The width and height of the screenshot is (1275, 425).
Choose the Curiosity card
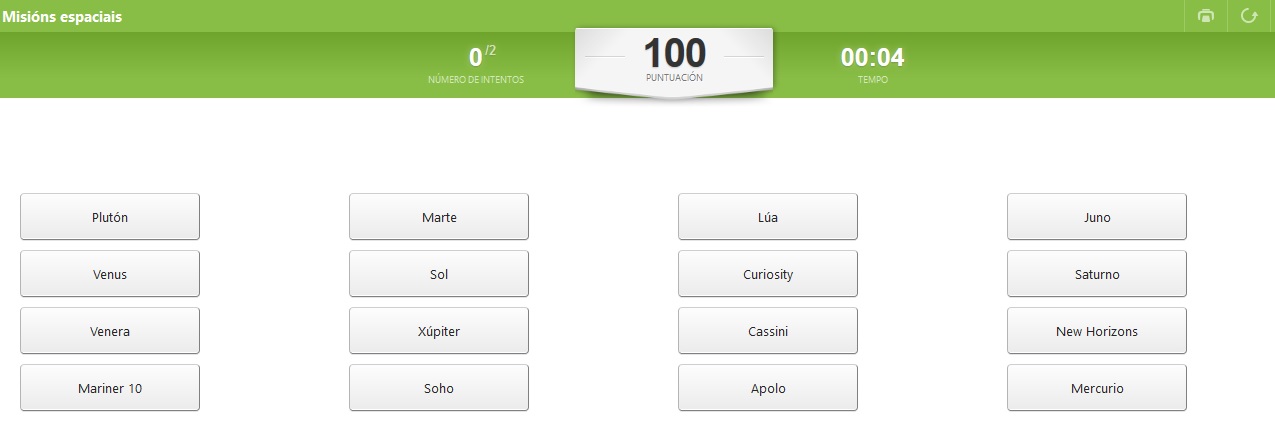pos(768,274)
